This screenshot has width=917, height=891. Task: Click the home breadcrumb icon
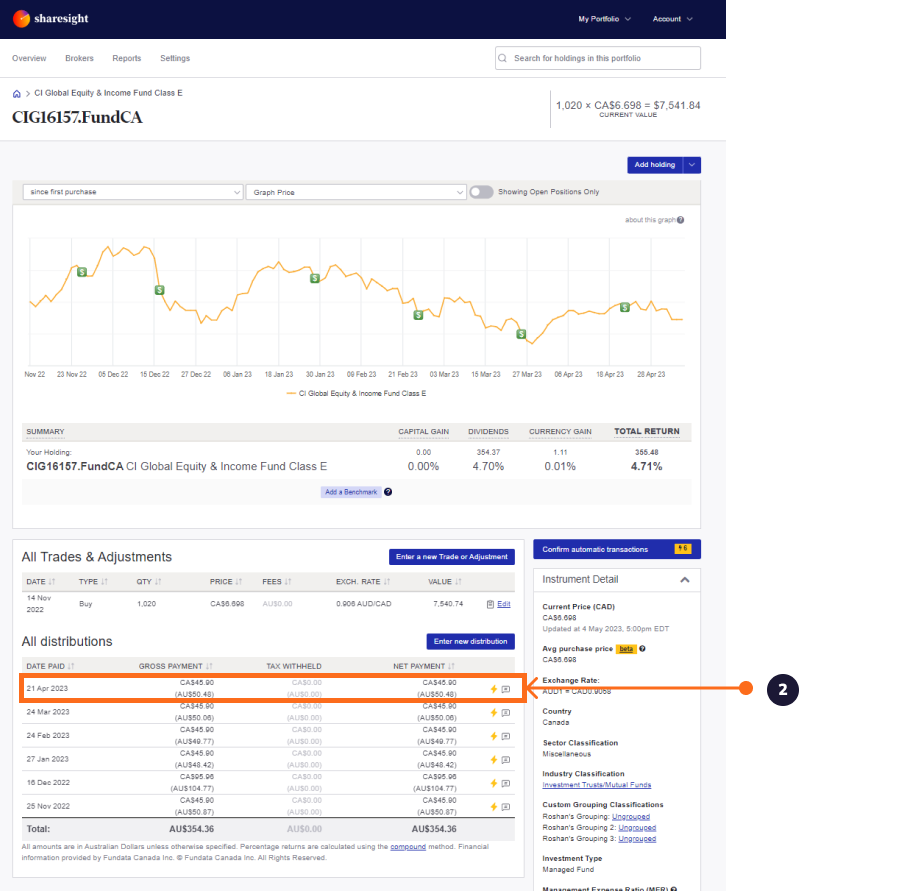tap(16, 94)
